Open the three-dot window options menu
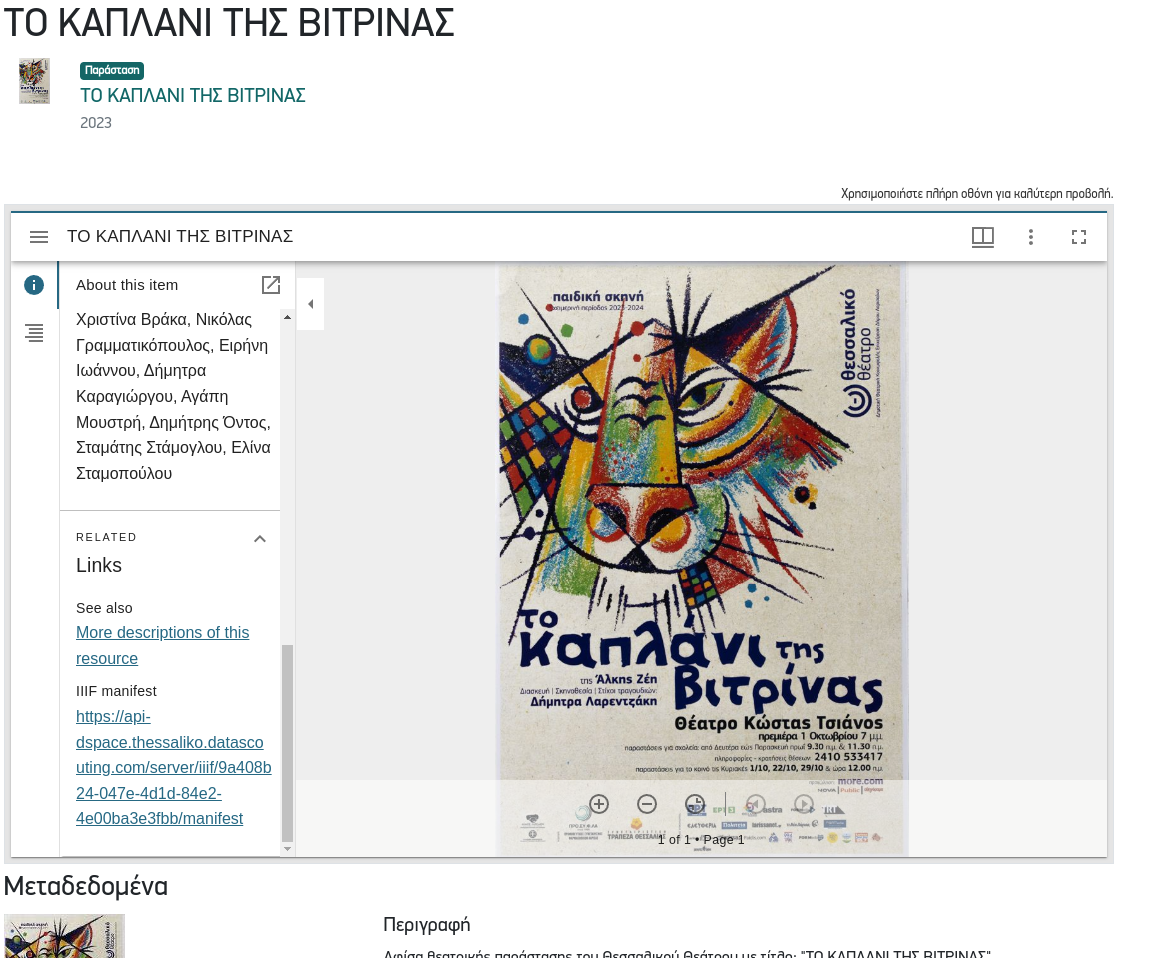The height and width of the screenshot is (958, 1150). pyautogui.click(x=1030, y=237)
